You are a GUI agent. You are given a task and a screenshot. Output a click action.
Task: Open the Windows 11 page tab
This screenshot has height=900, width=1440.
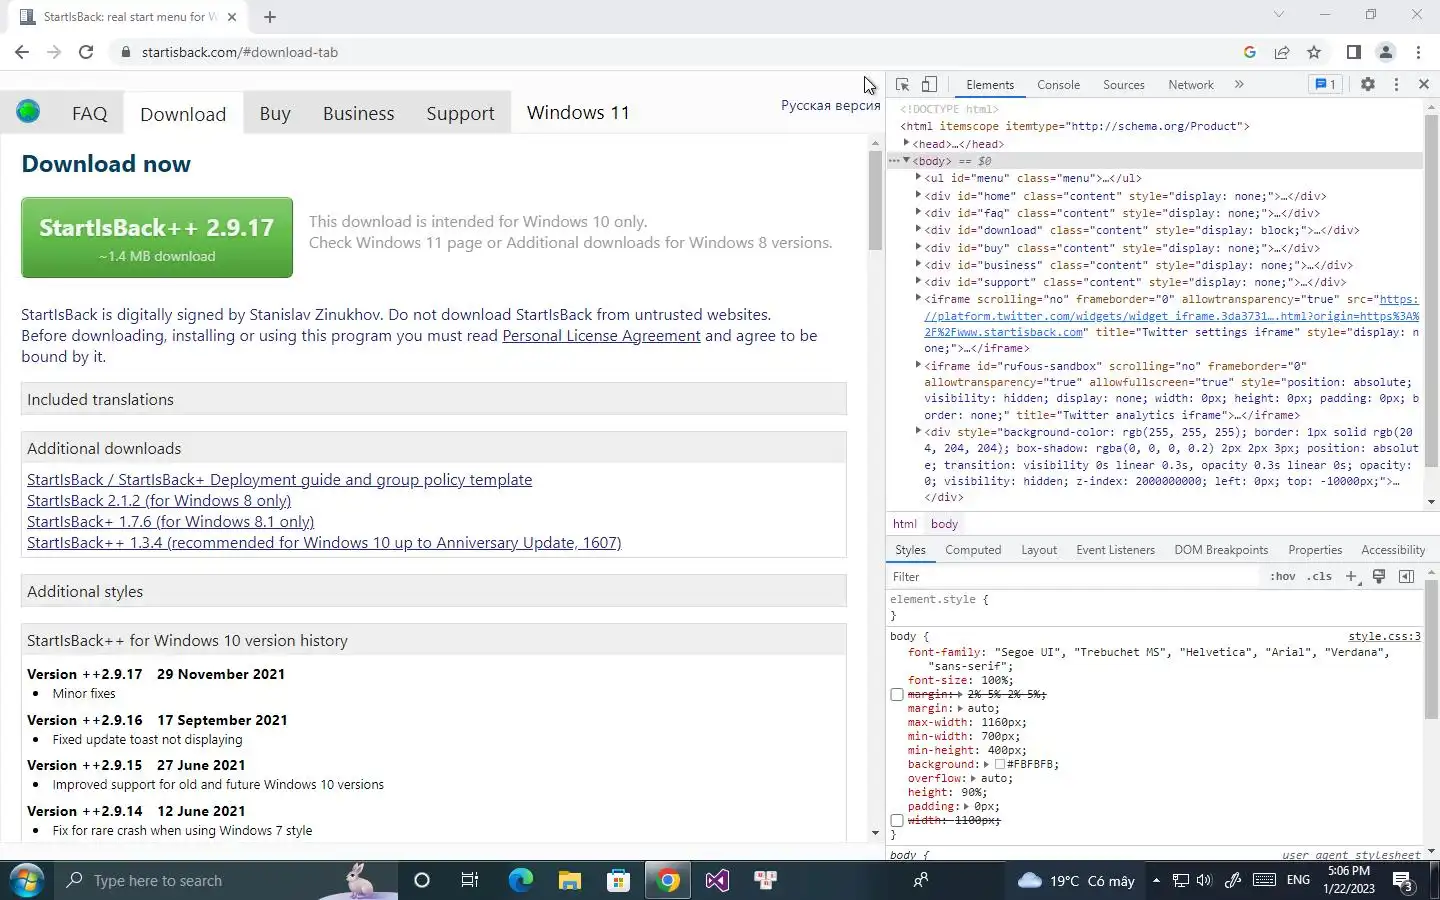coord(578,112)
